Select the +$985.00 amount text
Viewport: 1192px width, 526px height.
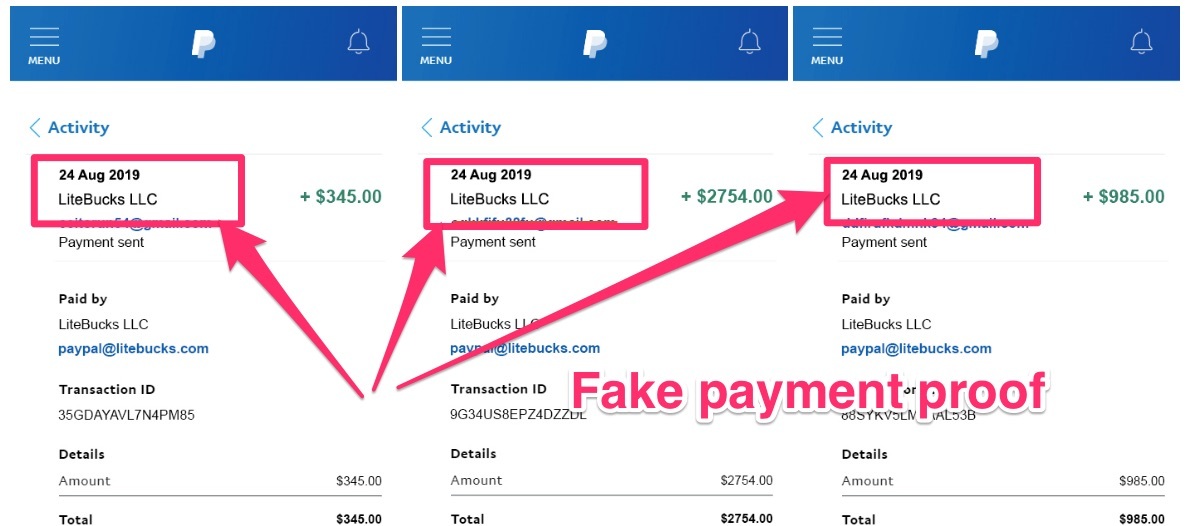point(1124,197)
